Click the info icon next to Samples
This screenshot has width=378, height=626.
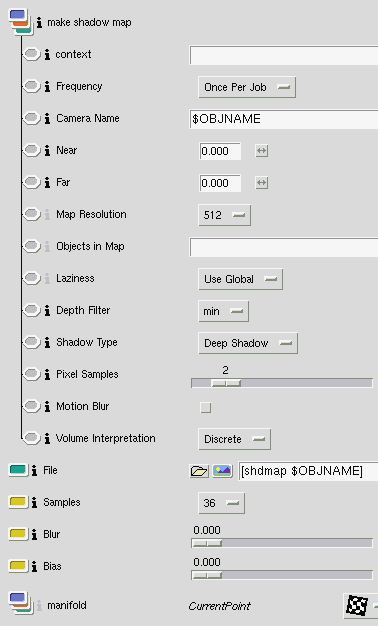(34, 502)
